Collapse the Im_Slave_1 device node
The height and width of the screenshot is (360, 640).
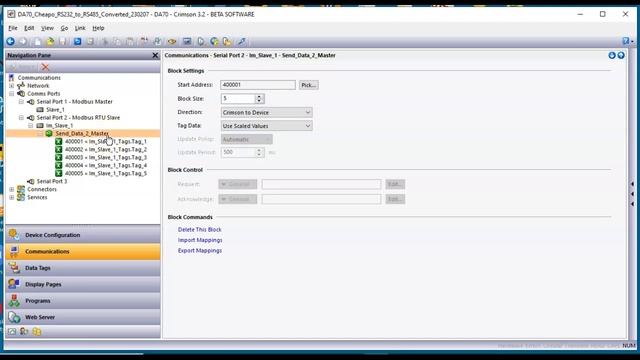(x=31, y=125)
